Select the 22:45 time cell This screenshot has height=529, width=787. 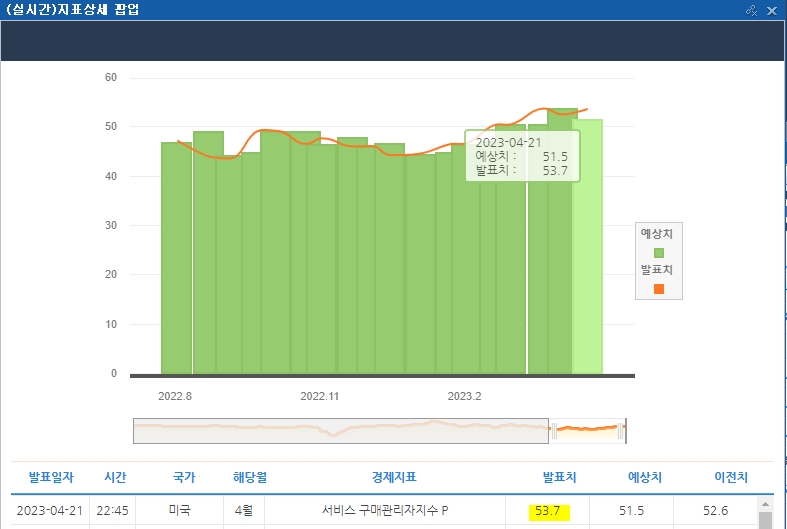[112, 510]
